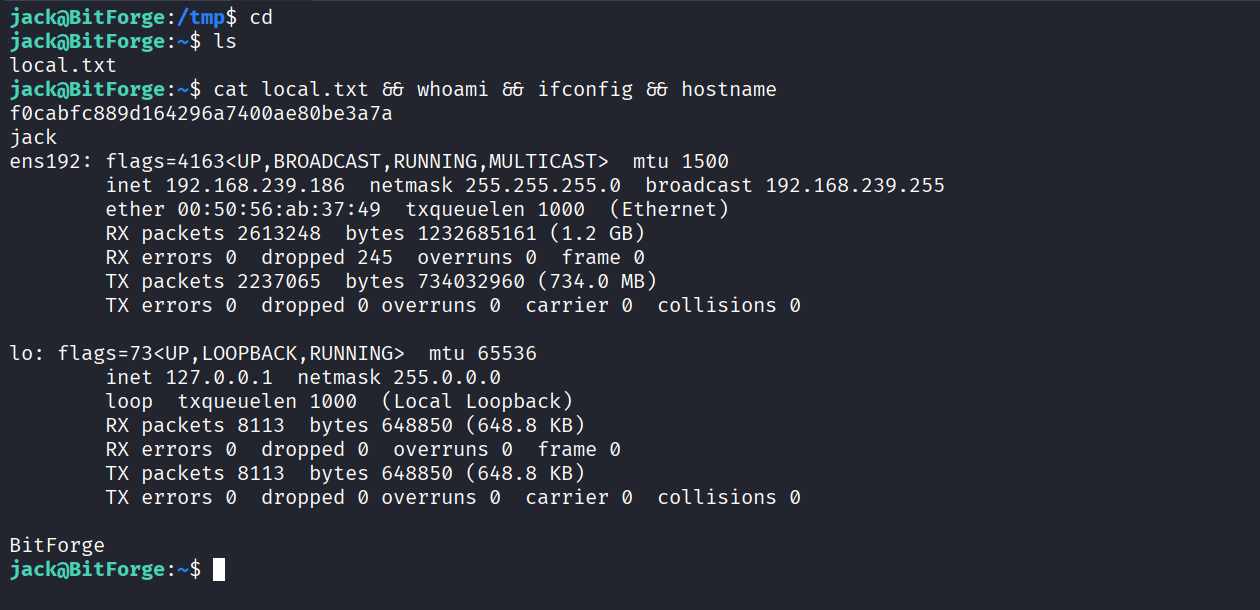
Task: Click the loopback address 127.0.0.1
Action: (x=219, y=378)
